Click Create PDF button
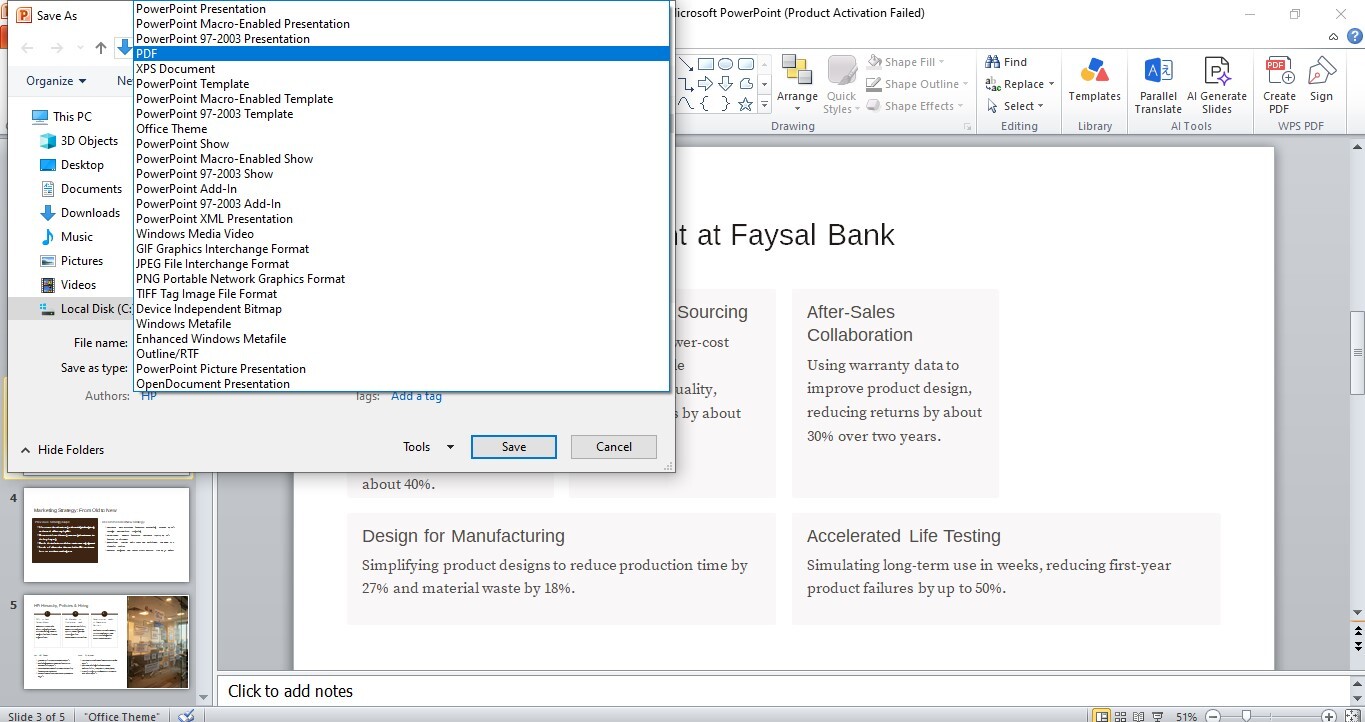1365x722 pixels. (1279, 85)
